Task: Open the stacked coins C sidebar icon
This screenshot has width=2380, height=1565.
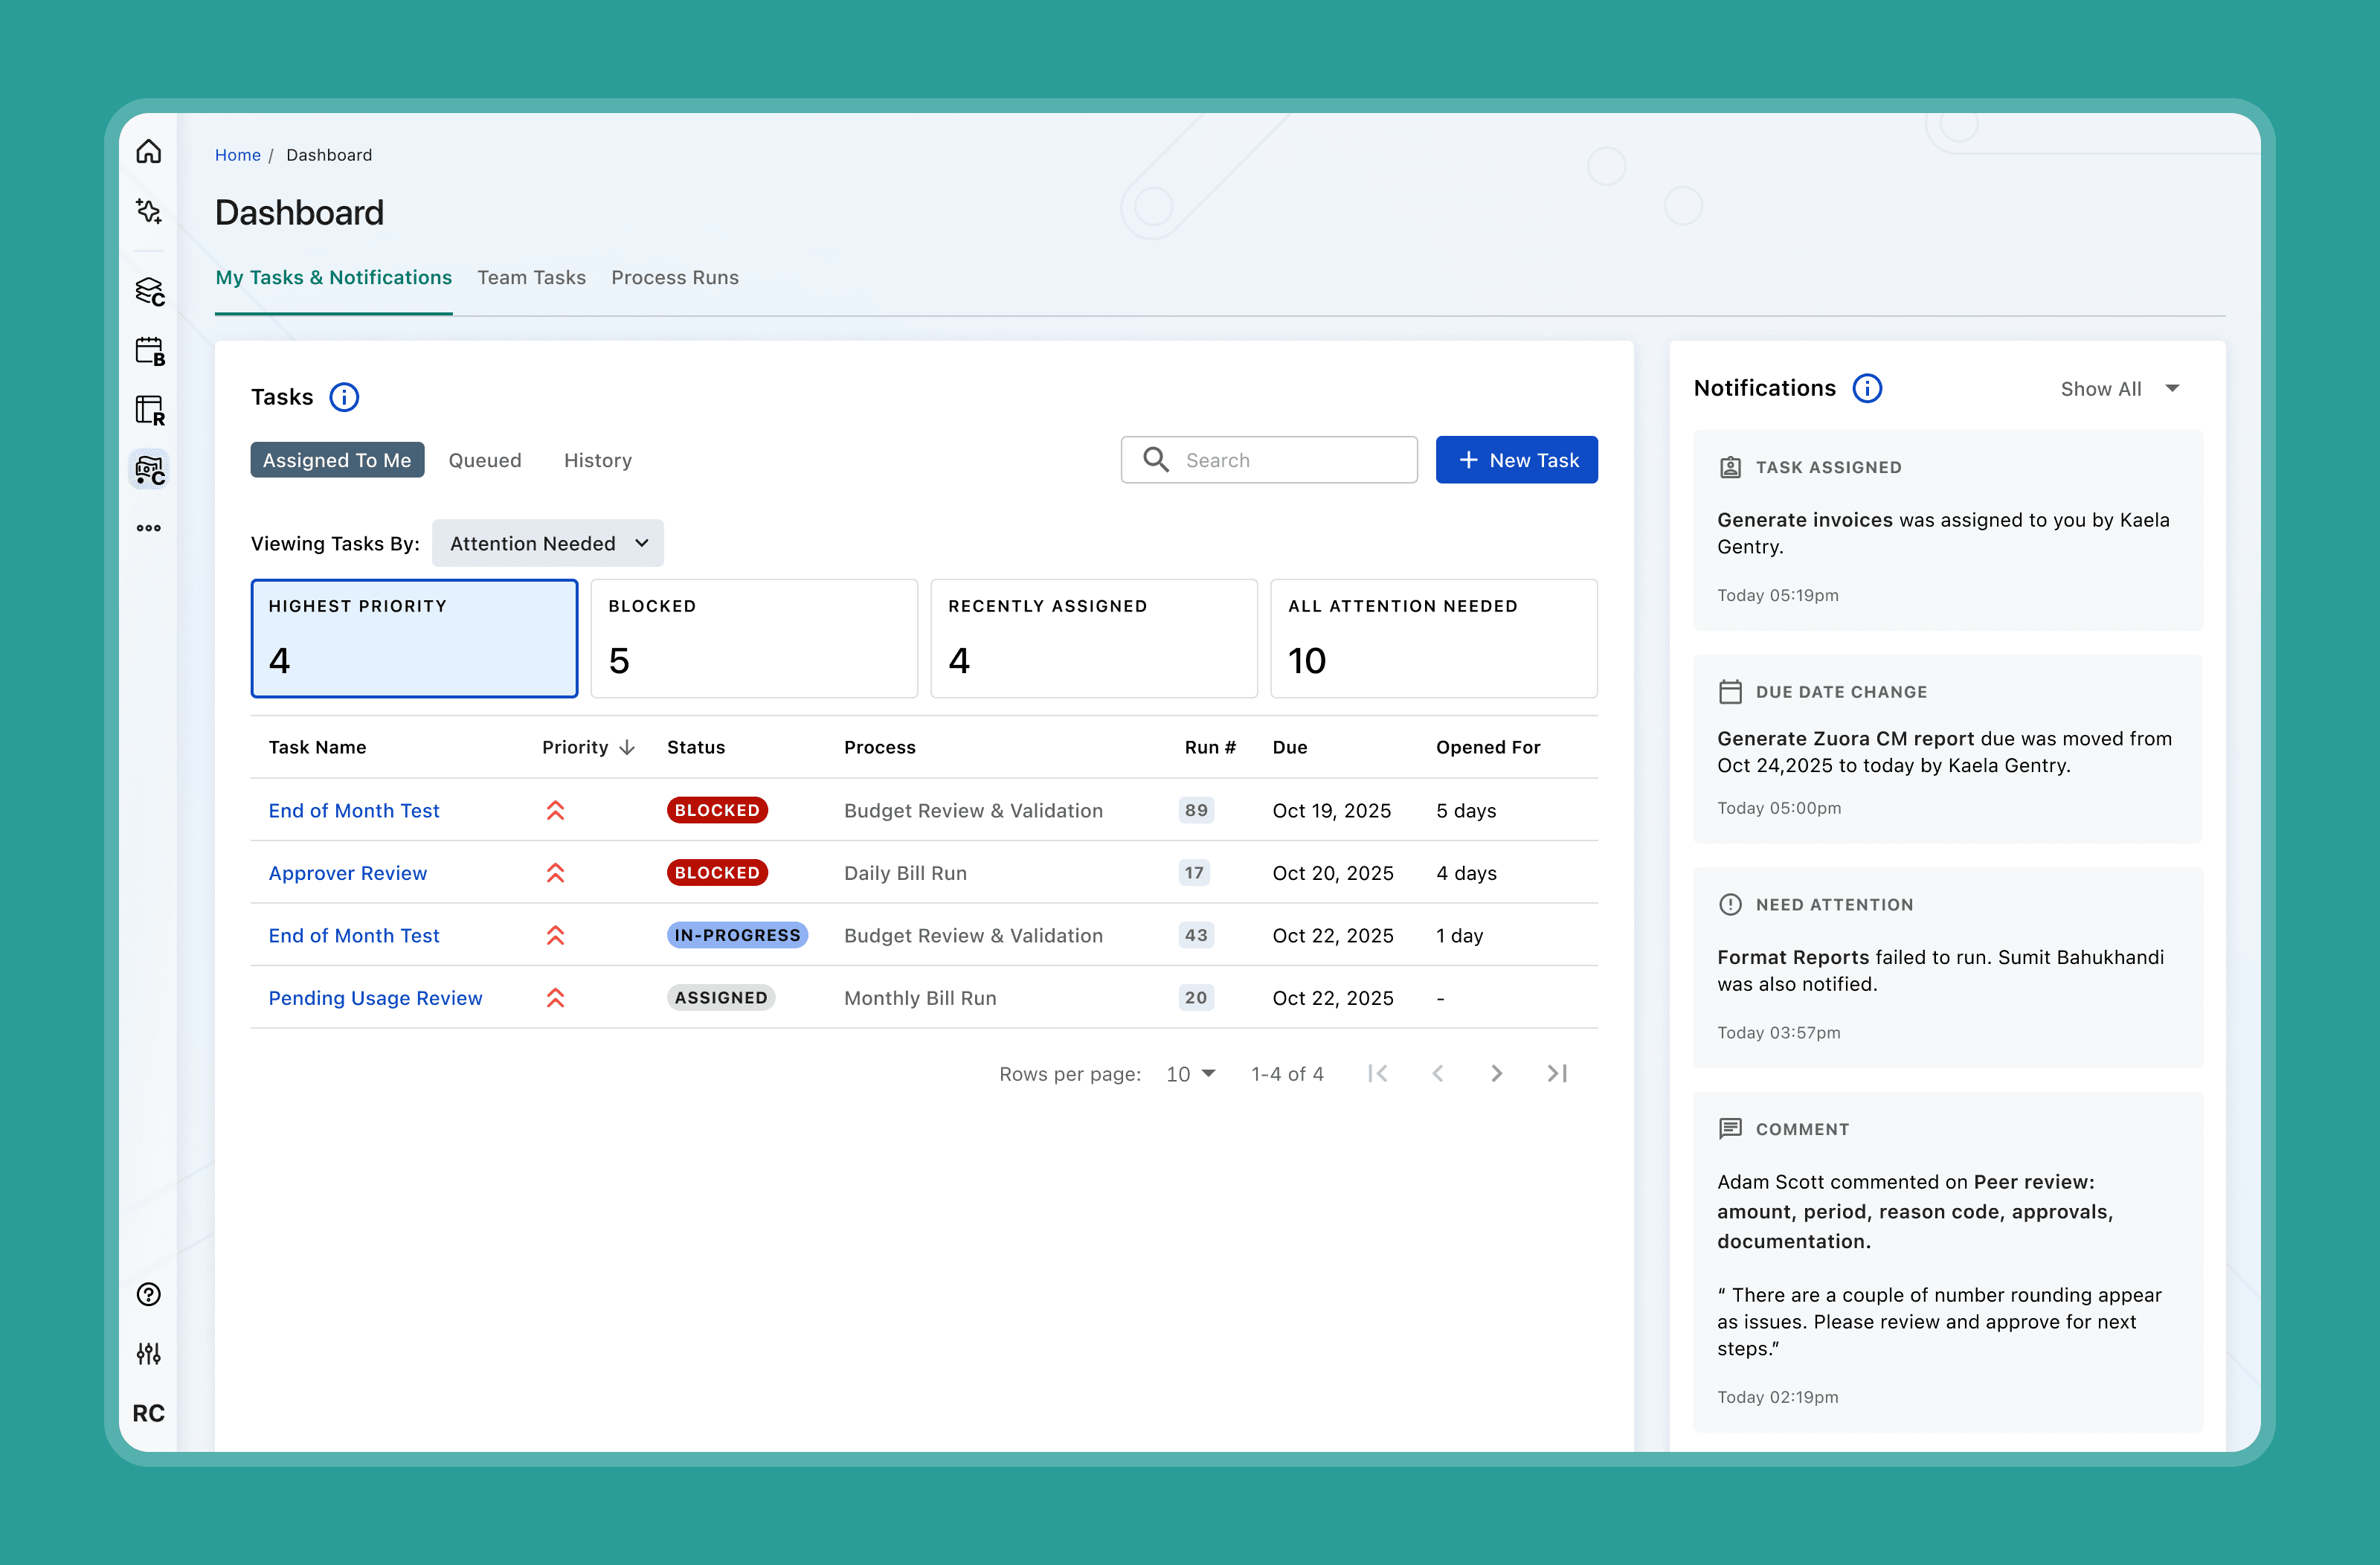Action: (149, 291)
